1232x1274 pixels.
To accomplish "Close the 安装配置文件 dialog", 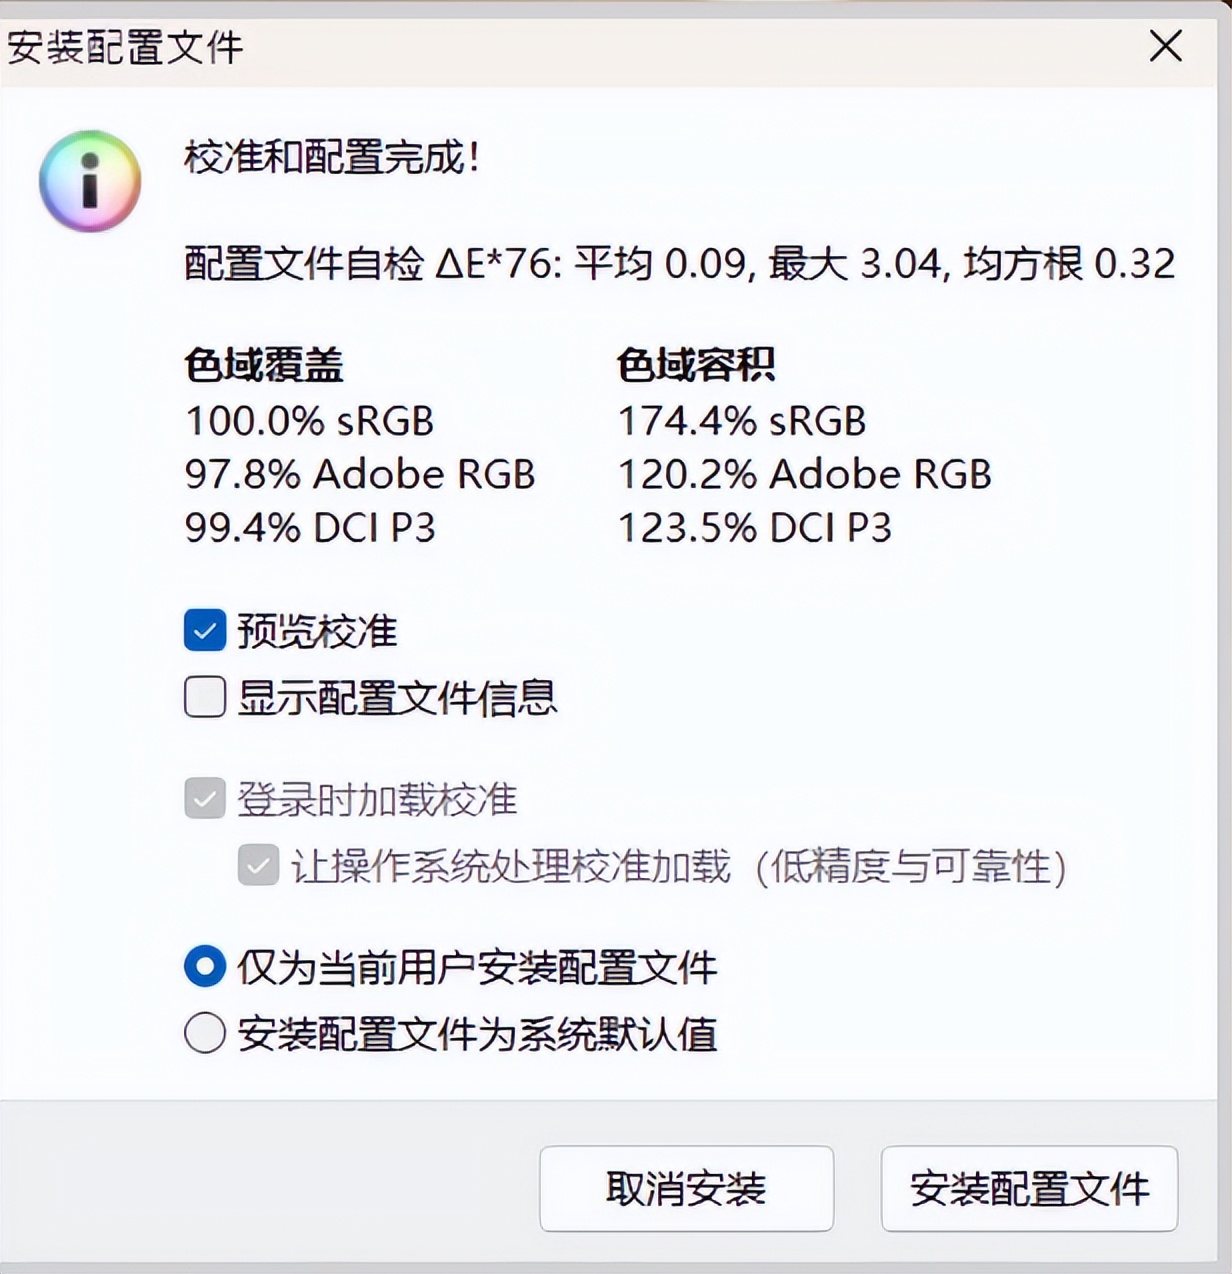I will (1165, 46).
